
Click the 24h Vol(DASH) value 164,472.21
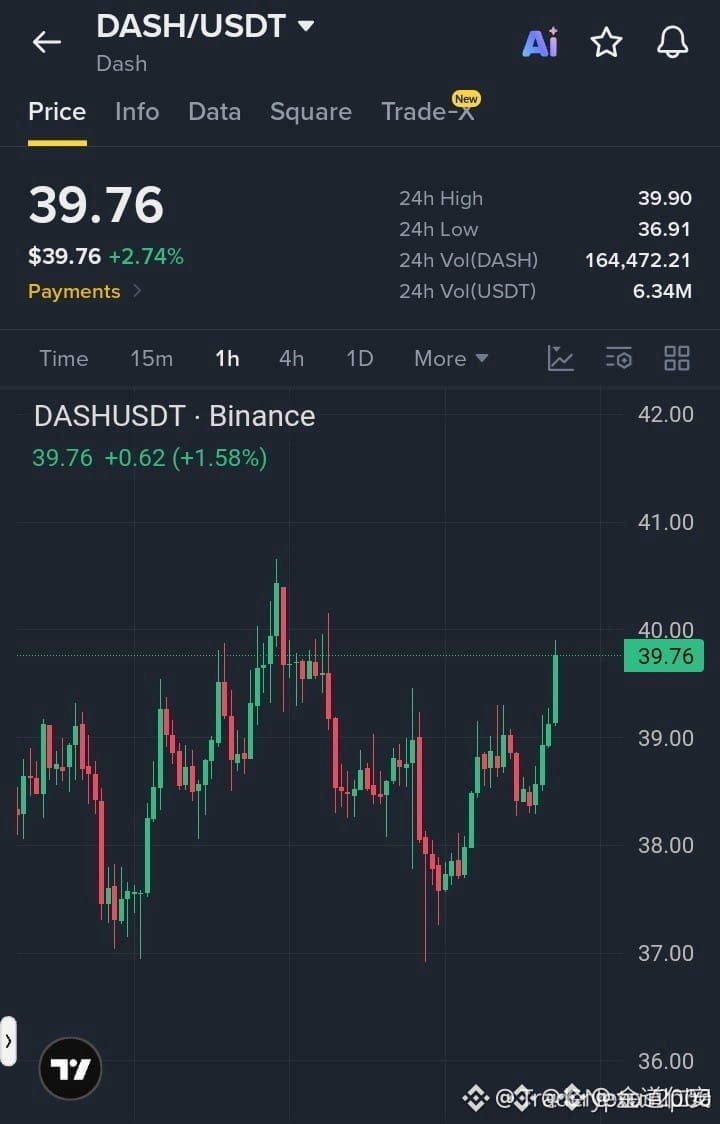click(638, 260)
